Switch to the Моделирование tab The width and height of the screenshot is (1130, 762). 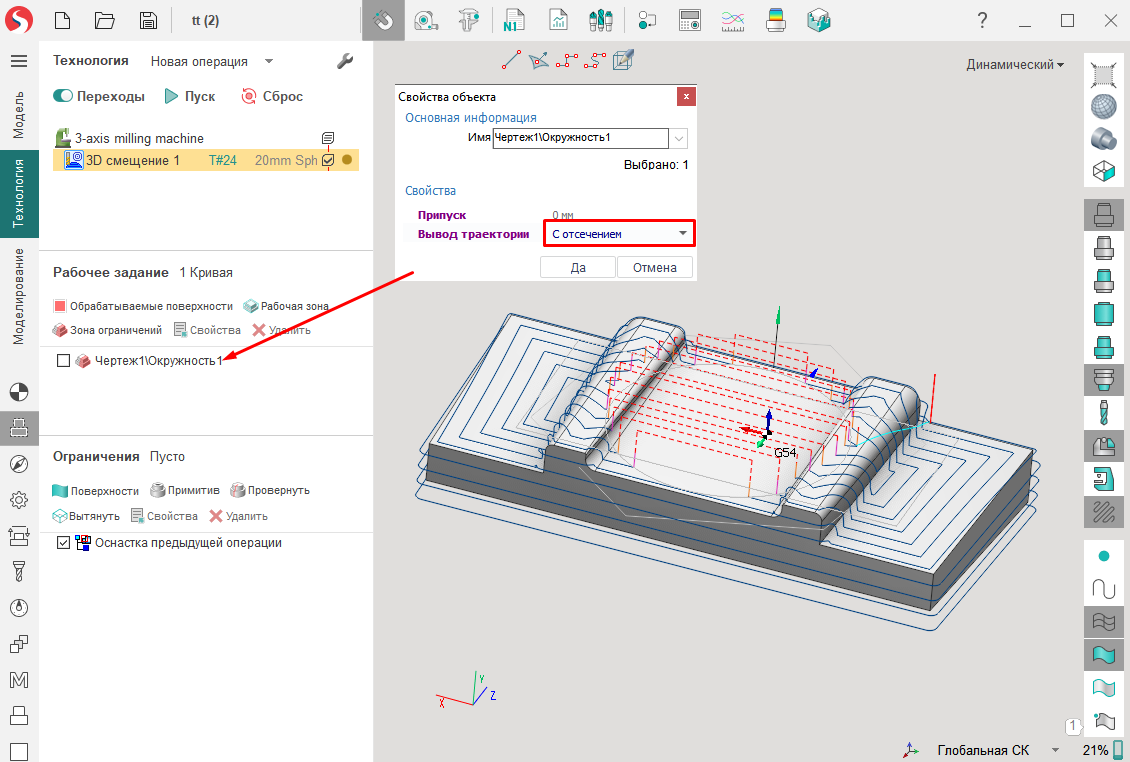19,296
